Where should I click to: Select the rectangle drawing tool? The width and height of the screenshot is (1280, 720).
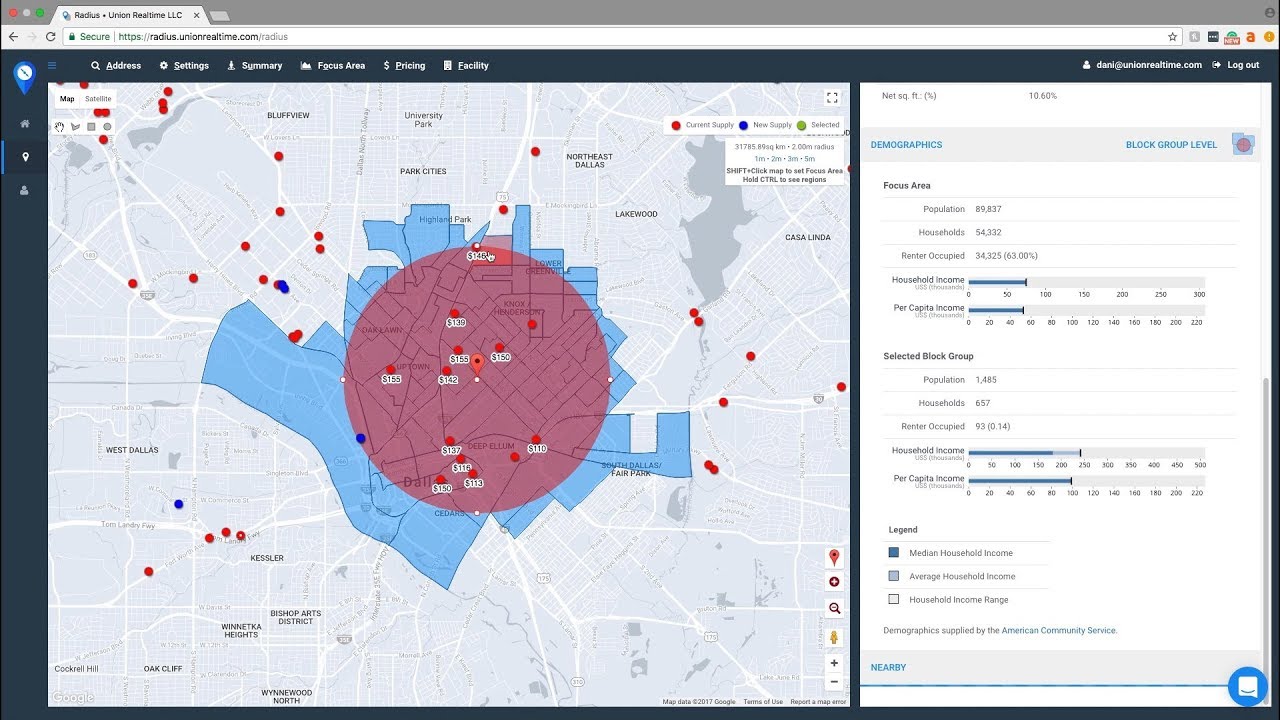91,127
